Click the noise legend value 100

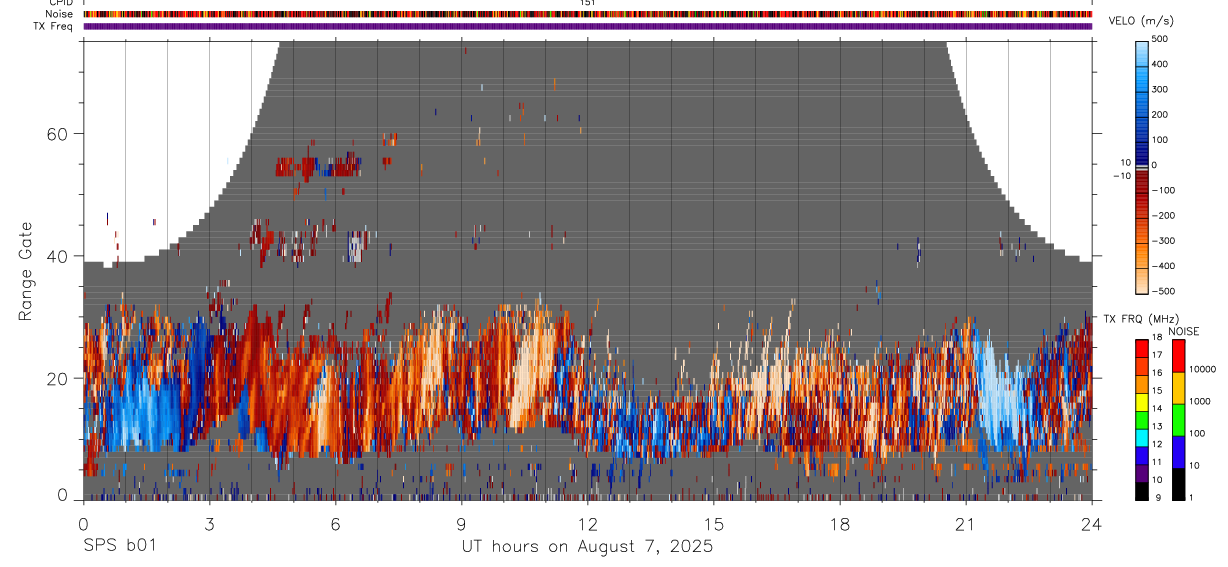[x=1198, y=433]
